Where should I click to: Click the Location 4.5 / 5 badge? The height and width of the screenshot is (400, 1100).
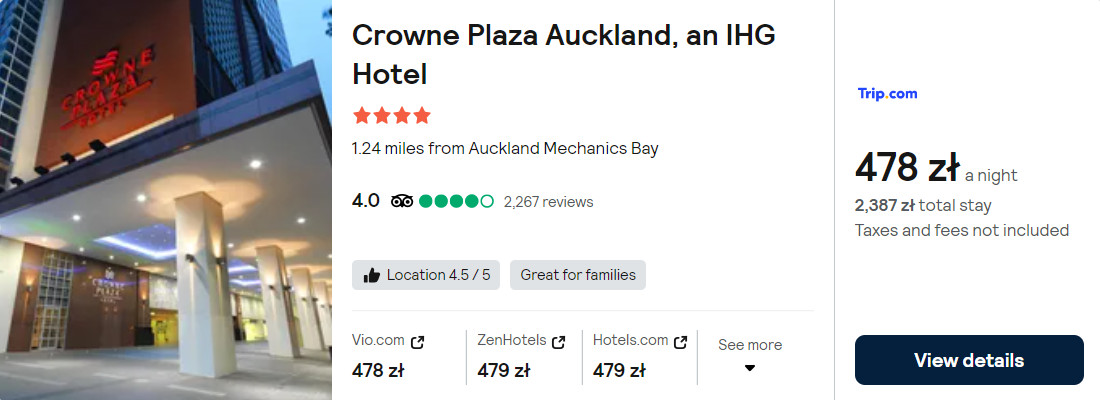point(427,275)
